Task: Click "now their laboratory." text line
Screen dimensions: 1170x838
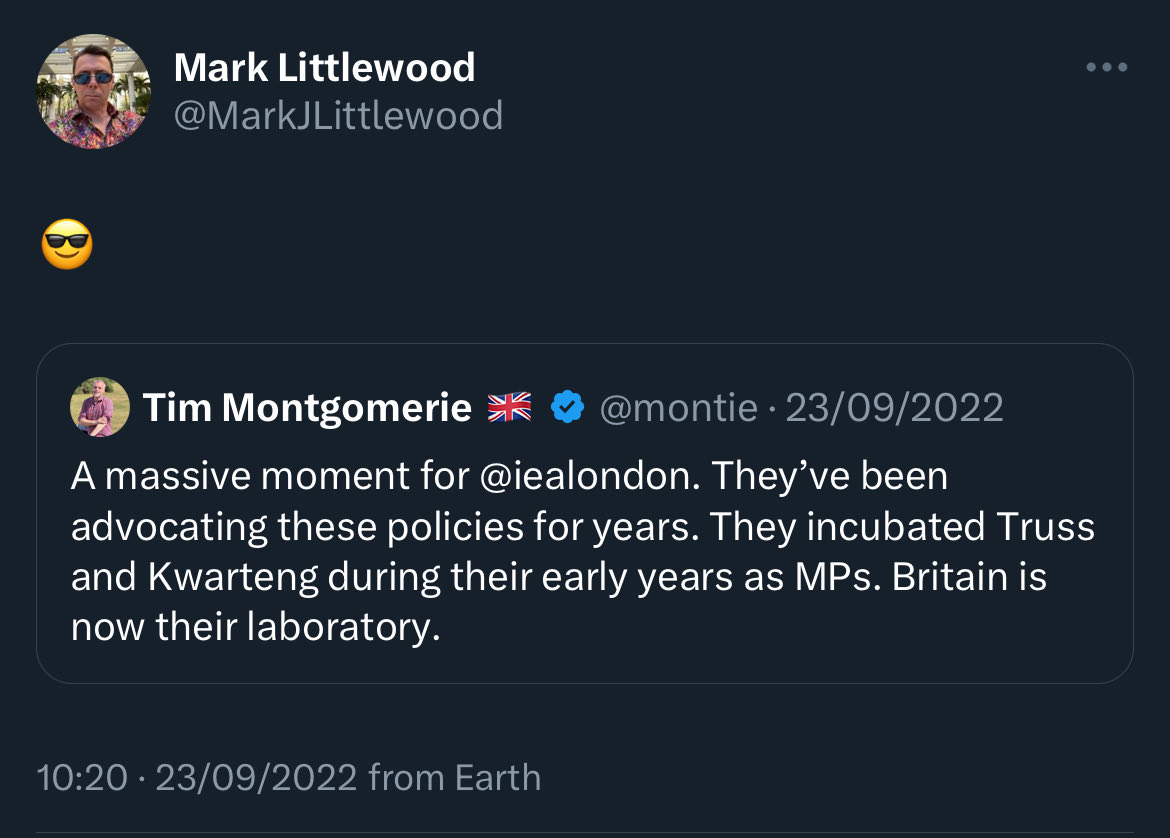Action: (x=255, y=629)
